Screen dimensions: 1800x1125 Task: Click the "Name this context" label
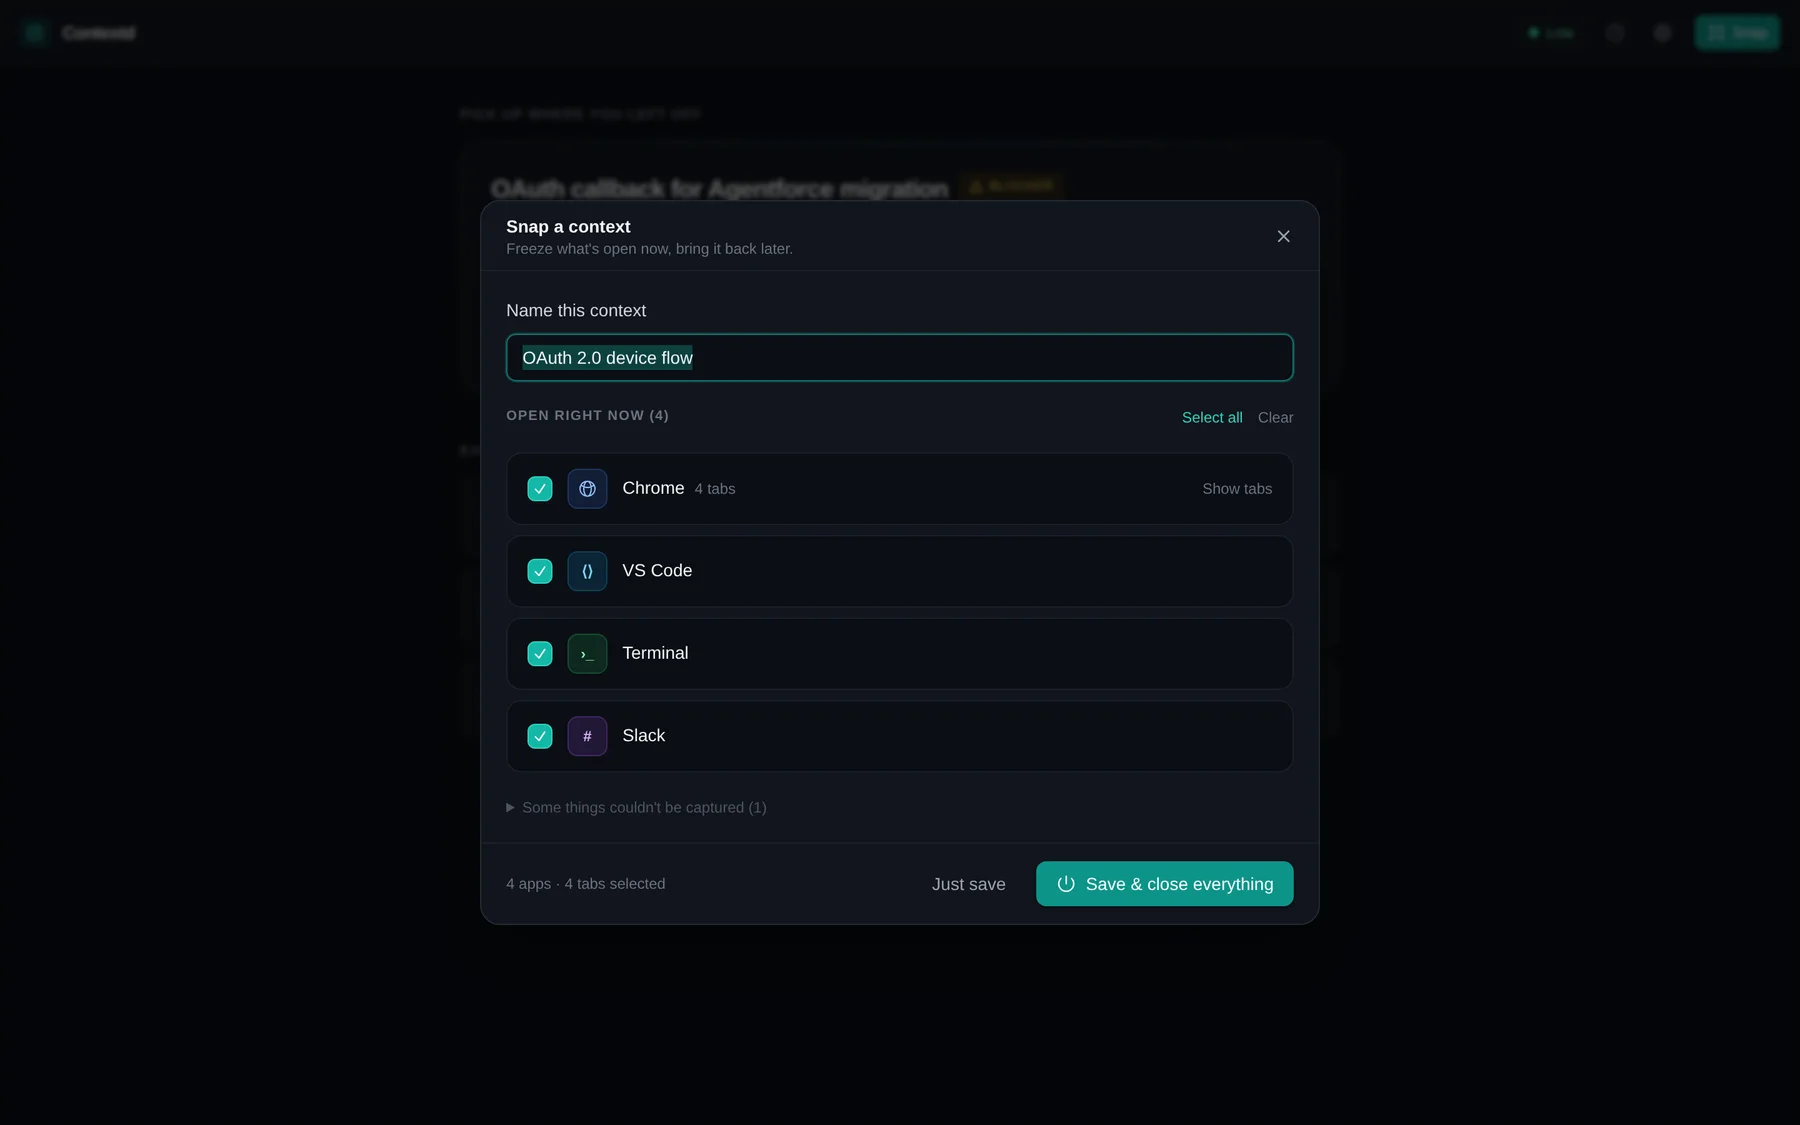[x=576, y=311]
